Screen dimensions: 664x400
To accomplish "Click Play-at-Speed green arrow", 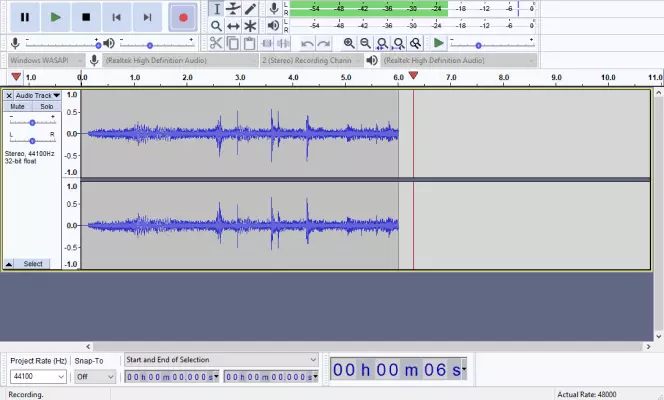I will coord(439,43).
